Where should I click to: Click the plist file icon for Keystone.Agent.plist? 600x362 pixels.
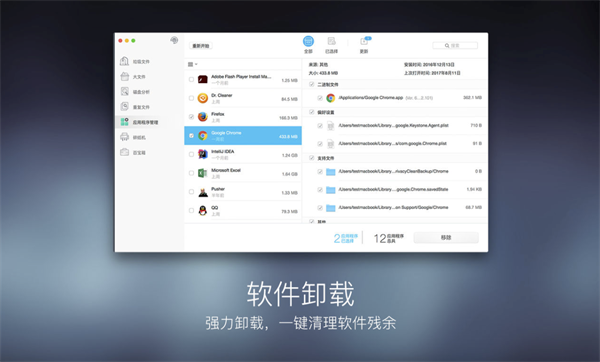coord(331,126)
